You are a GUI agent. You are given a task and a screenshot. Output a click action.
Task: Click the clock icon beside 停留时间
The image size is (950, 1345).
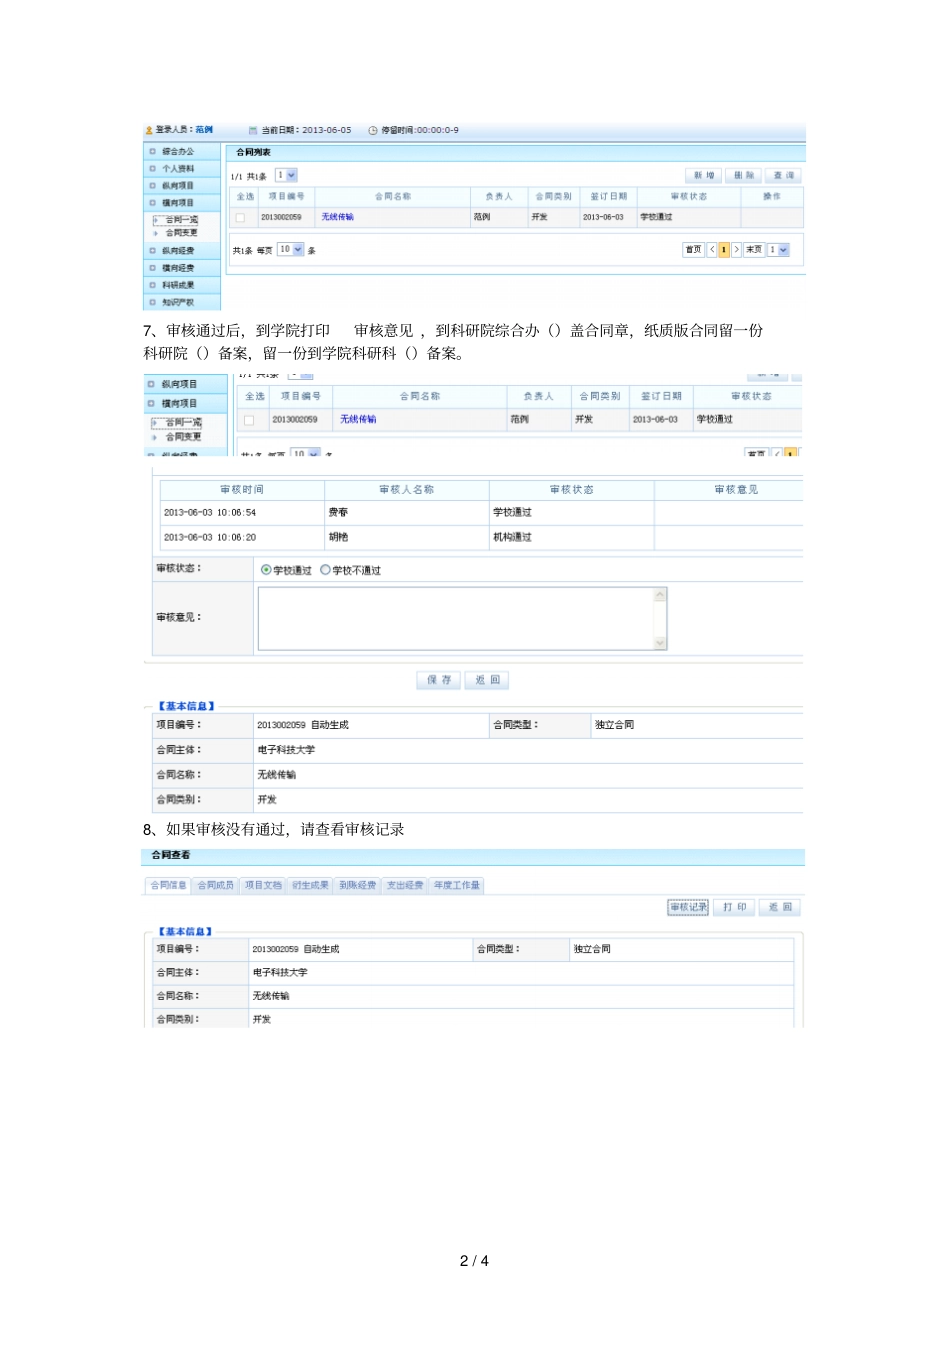click(373, 131)
